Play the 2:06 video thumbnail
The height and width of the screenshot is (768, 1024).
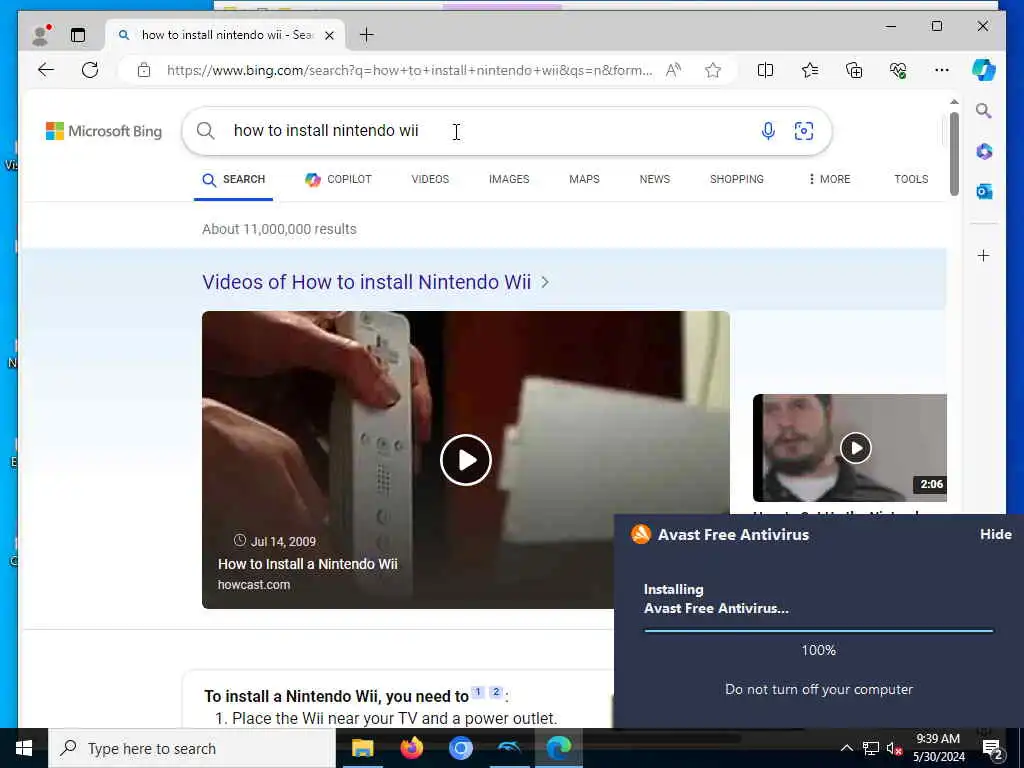pyautogui.click(x=856, y=448)
